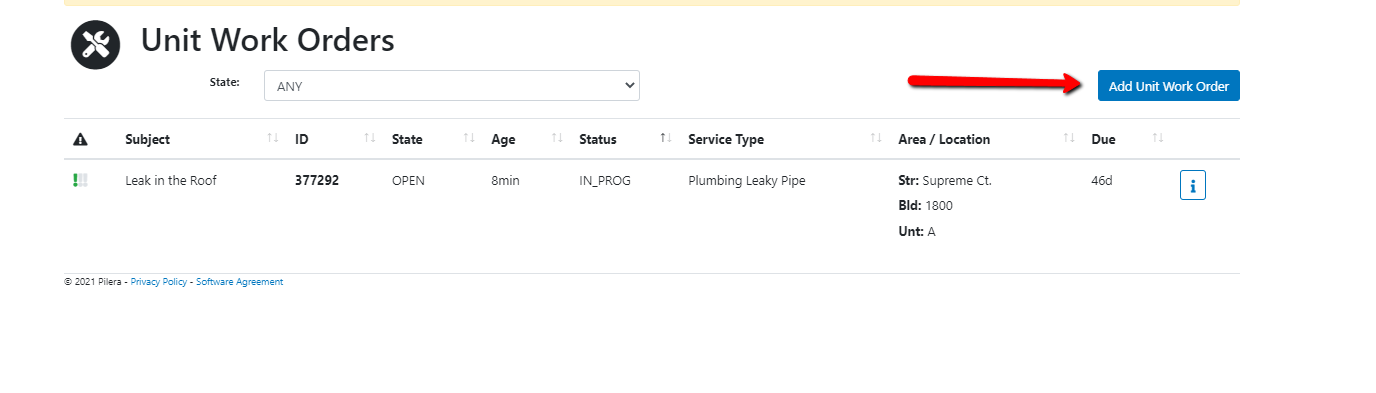Viewport: 1376px width, 393px height.
Task: Sort by Due column arrows
Action: click(1158, 139)
